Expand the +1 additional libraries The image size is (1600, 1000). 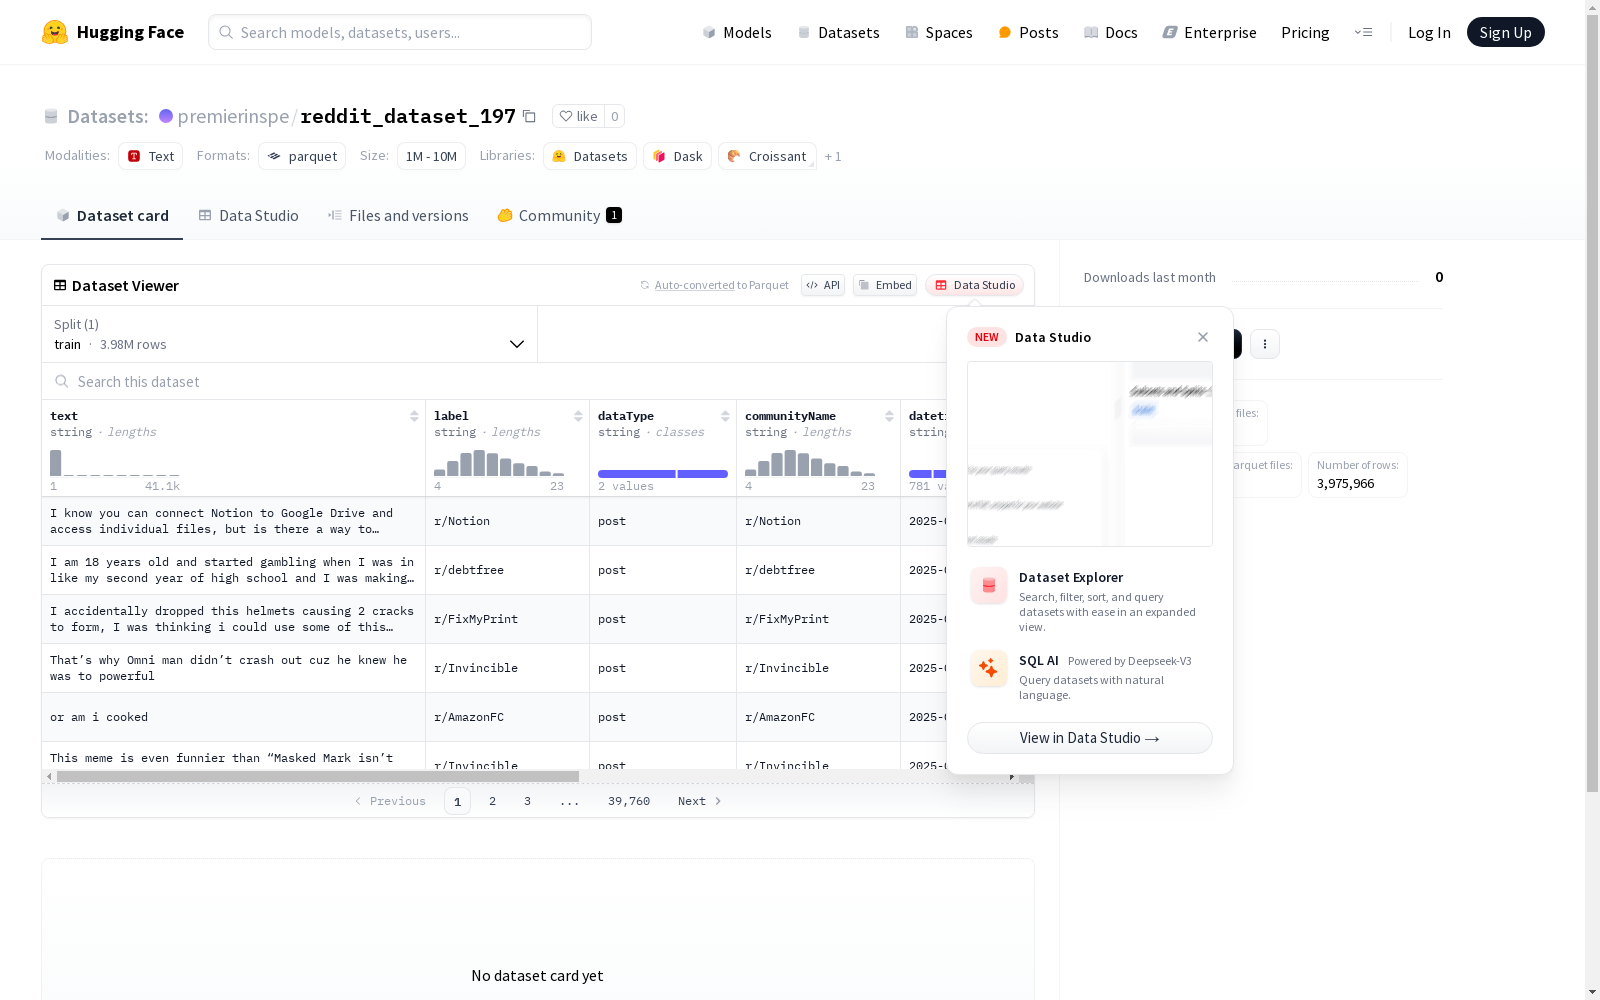tap(833, 157)
